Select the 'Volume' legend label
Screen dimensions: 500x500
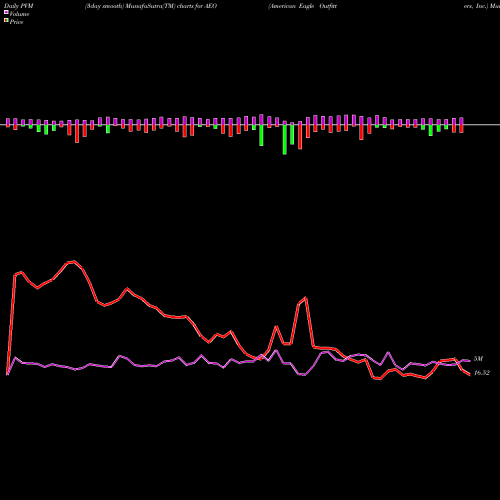pos(19,14)
